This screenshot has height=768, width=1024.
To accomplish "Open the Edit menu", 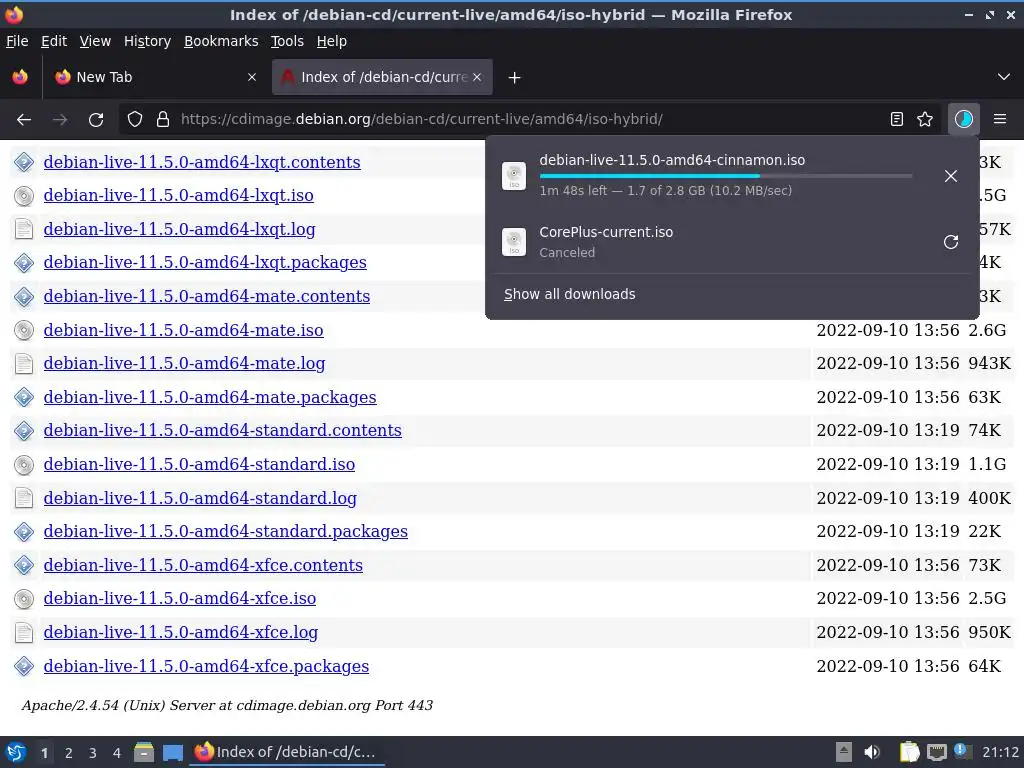I will (x=54, y=41).
